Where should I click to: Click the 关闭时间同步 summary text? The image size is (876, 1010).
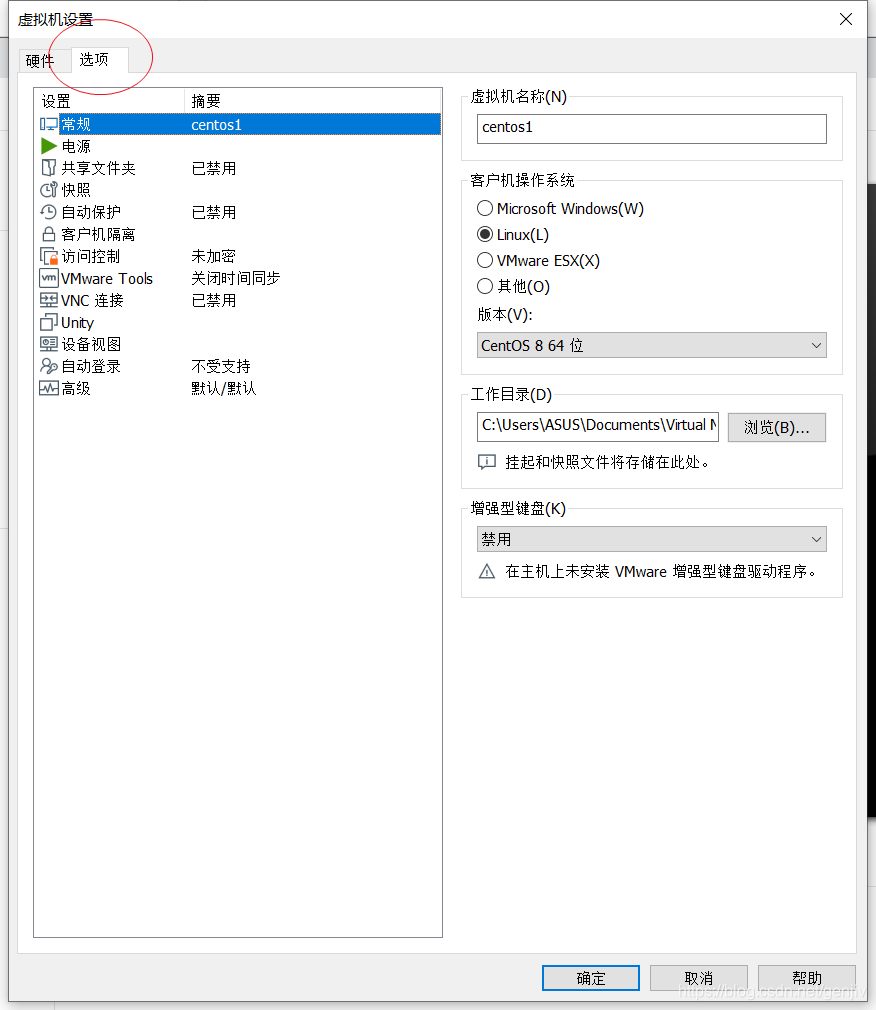pyautogui.click(x=236, y=278)
